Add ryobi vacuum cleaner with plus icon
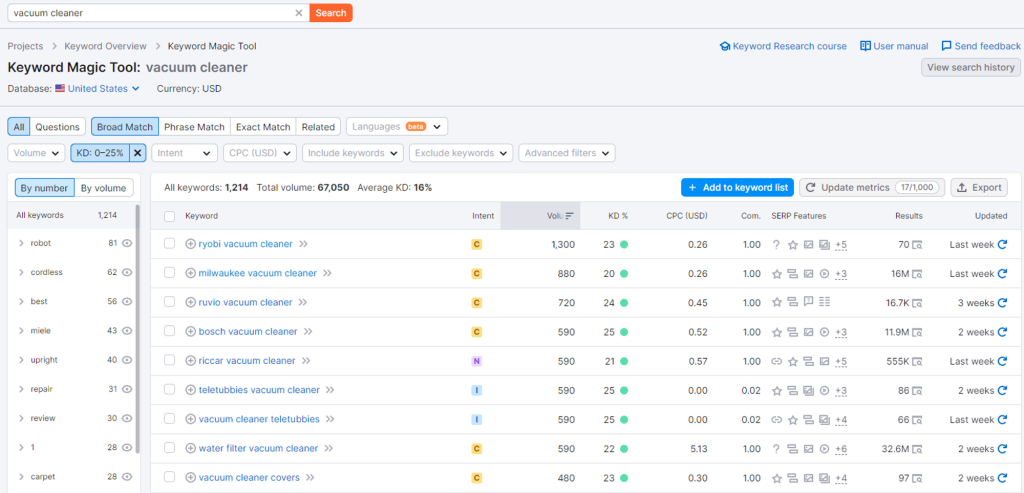Screen dimensions: 1024x493 pyautogui.click(x=191, y=244)
